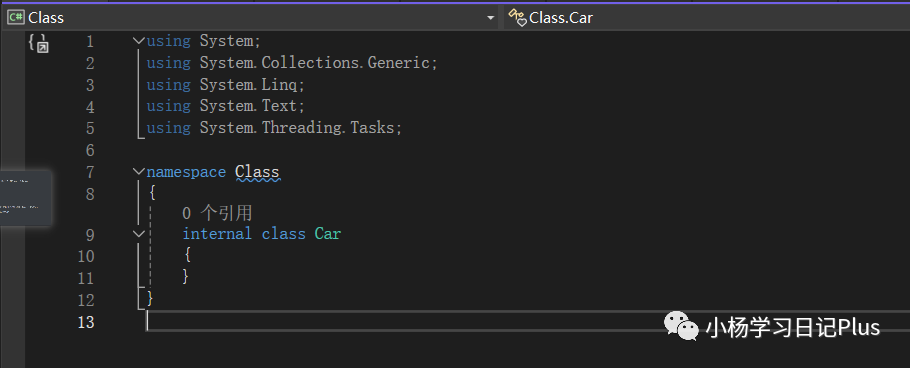Click the Class namespace name with squiggle

pos(257,172)
